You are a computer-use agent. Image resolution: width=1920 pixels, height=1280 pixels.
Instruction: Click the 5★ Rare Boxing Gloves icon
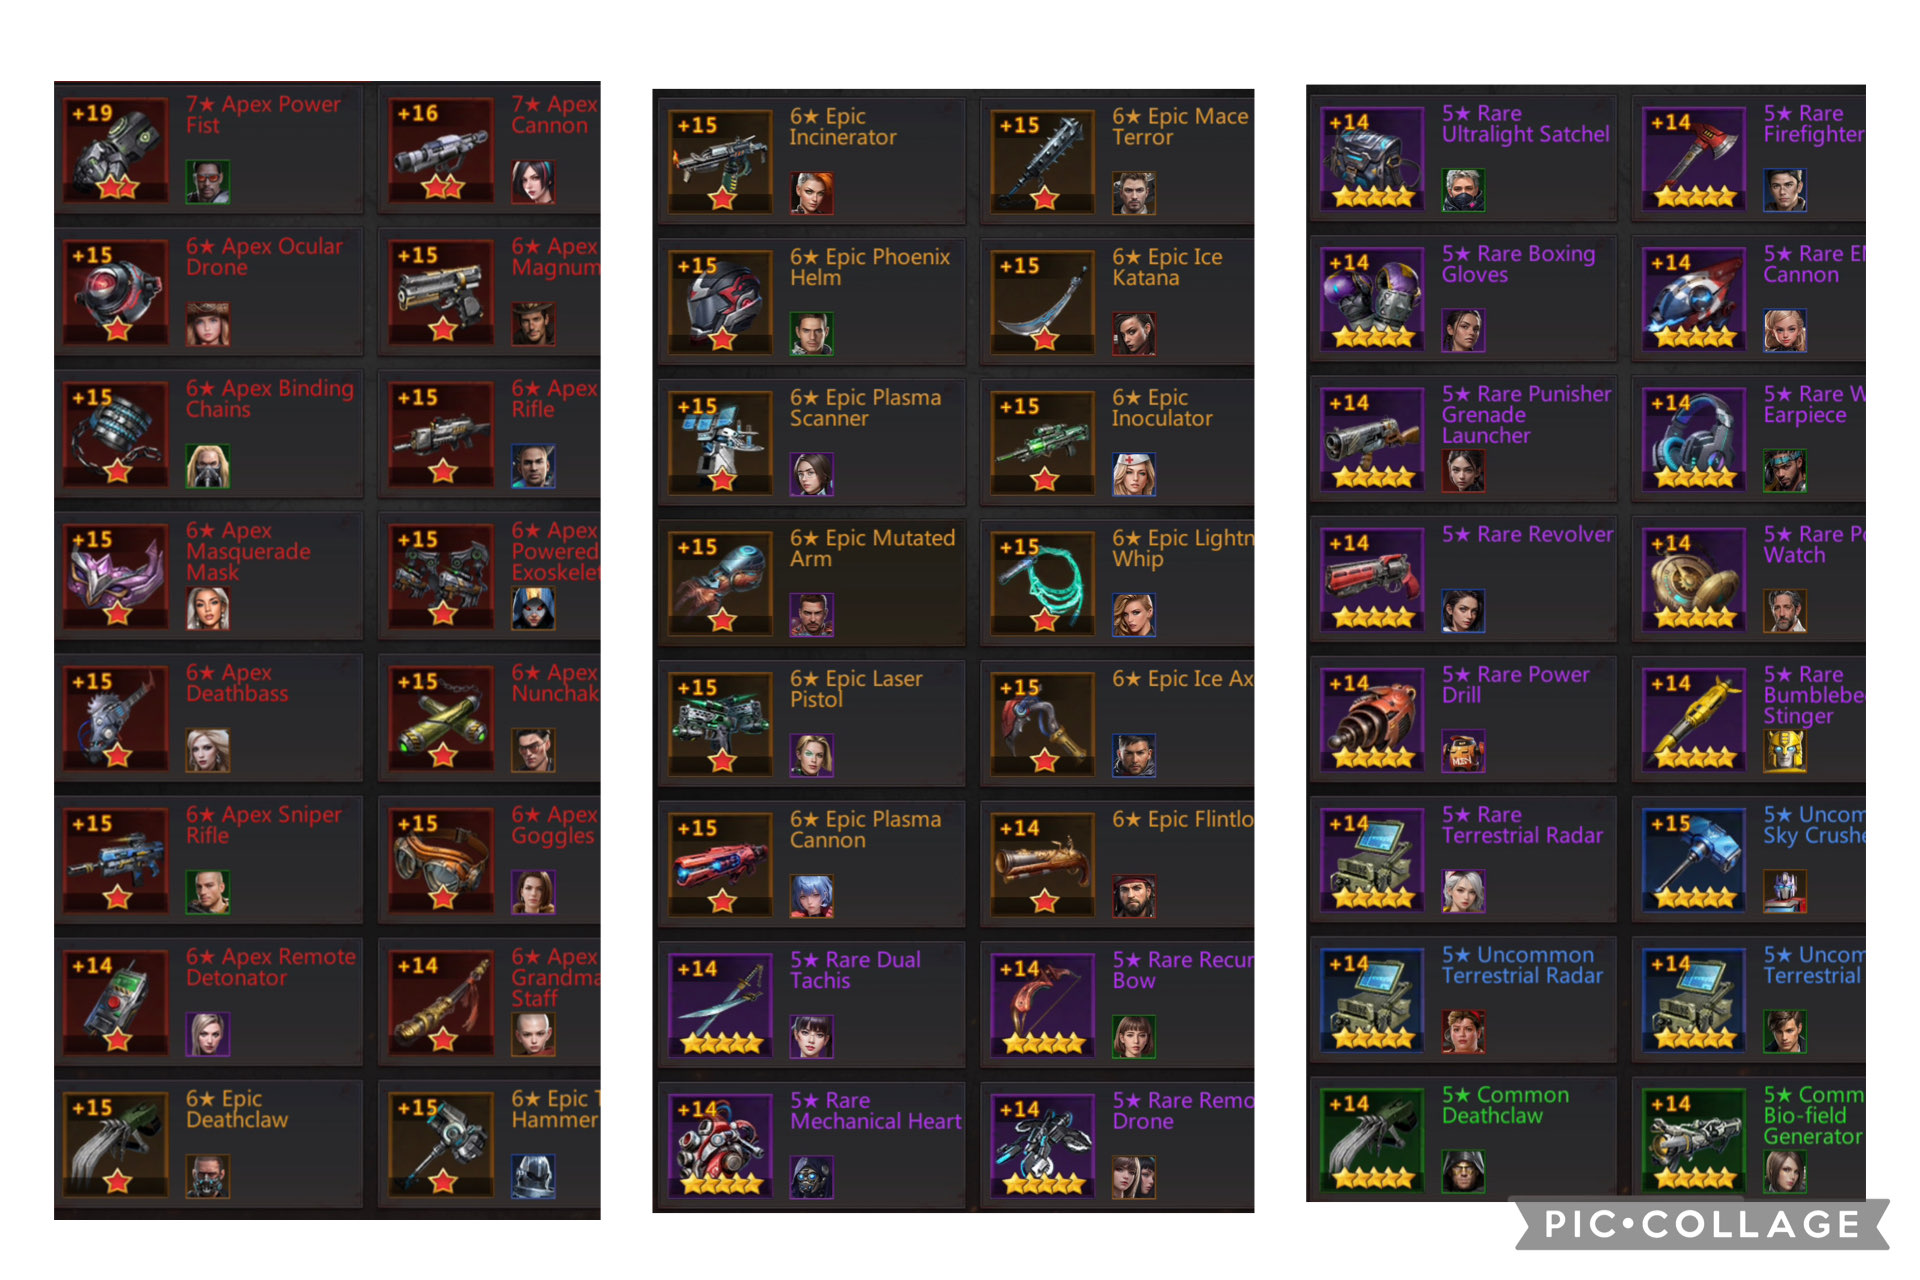[x=1373, y=298]
